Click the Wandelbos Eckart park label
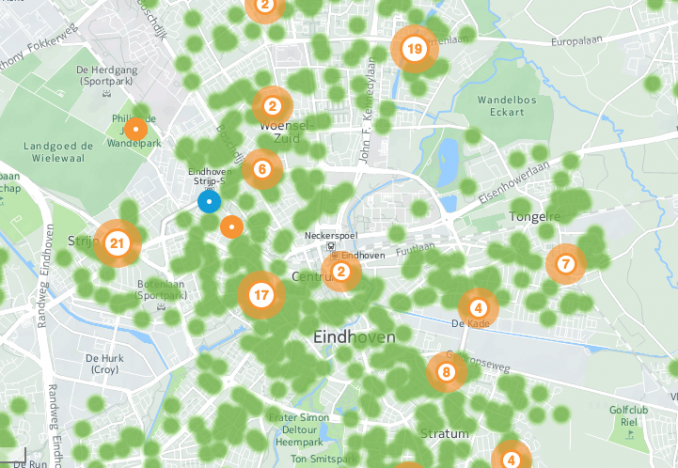Screen dimensions: 678x468 [x=507, y=106]
